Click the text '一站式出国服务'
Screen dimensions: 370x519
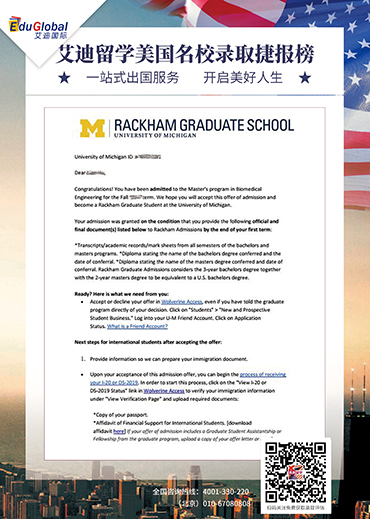tap(133, 78)
